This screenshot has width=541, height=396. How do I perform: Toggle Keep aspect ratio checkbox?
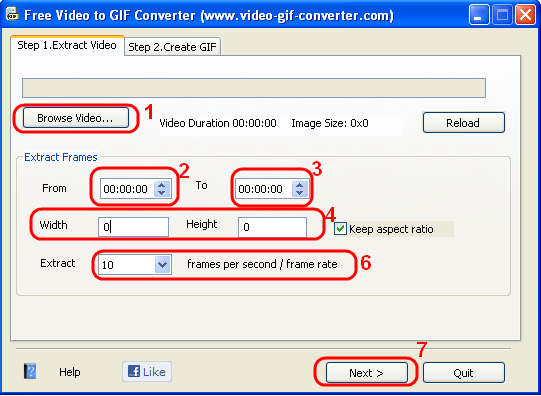[340, 229]
